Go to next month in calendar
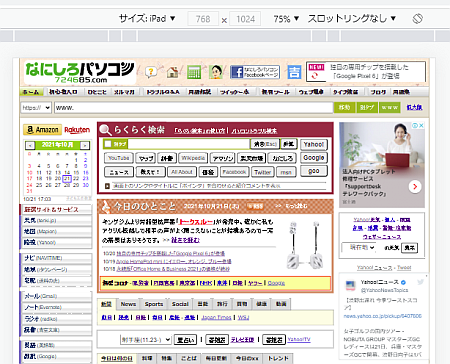 point(85,145)
